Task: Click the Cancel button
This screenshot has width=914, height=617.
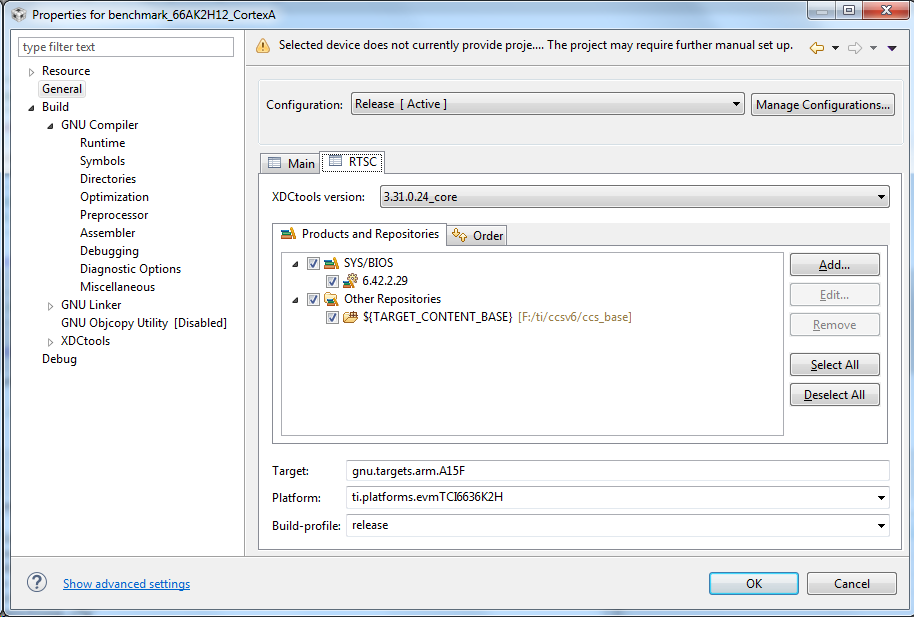Action: point(852,583)
